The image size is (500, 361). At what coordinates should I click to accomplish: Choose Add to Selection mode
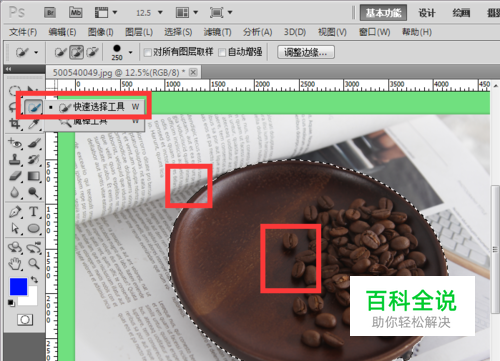76,52
